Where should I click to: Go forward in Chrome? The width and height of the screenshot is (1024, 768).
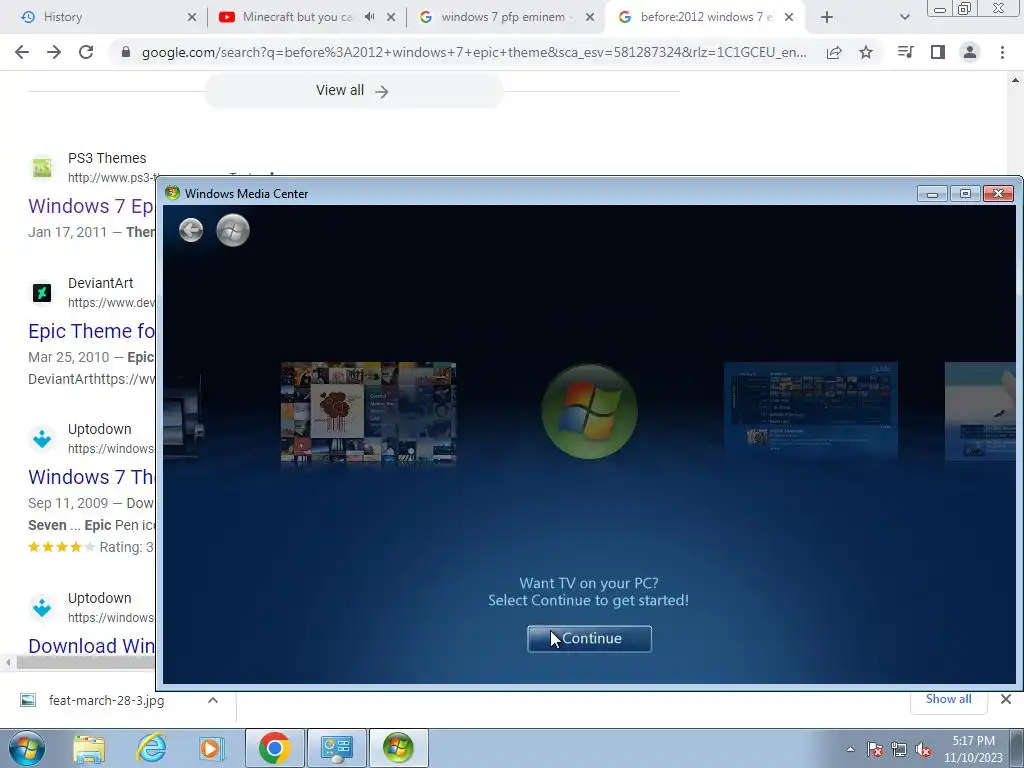54,52
